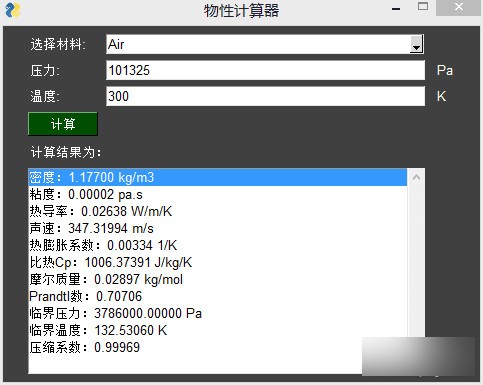Select the 粘度 0.00002 pa.s row
The image size is (483, 385).
tap(218, 194)
